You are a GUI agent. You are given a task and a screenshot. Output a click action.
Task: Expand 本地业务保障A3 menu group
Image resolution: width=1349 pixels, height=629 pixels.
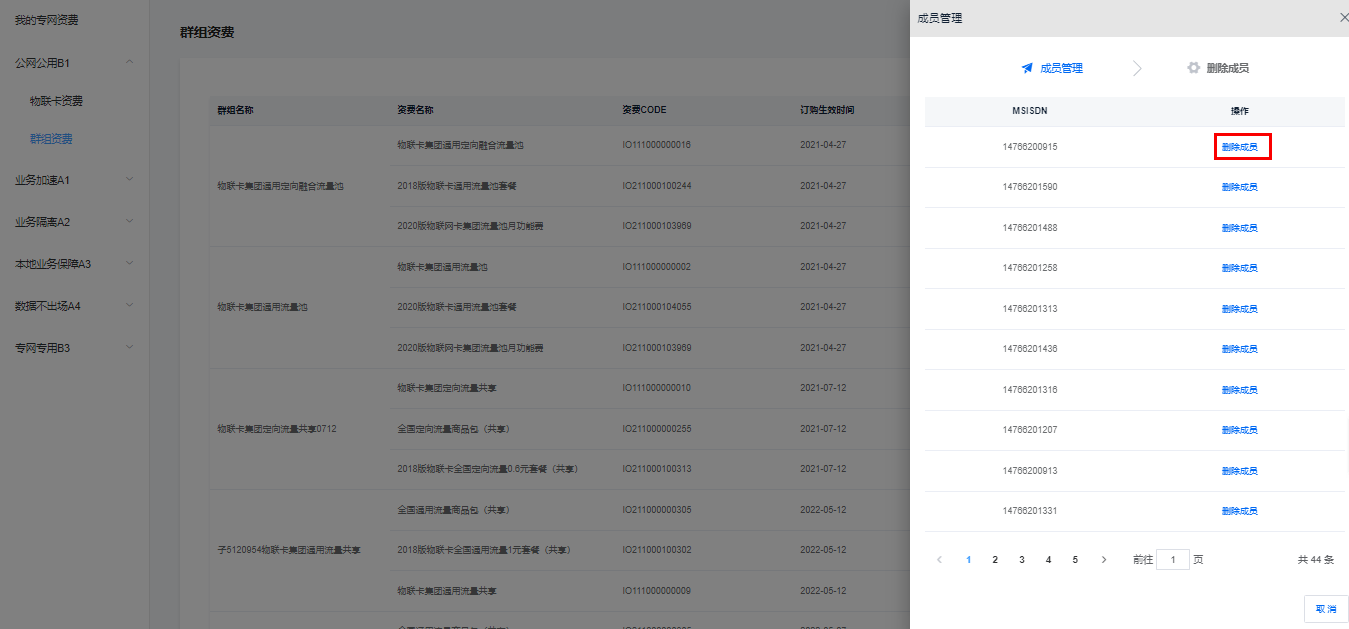tap(129, 264)
